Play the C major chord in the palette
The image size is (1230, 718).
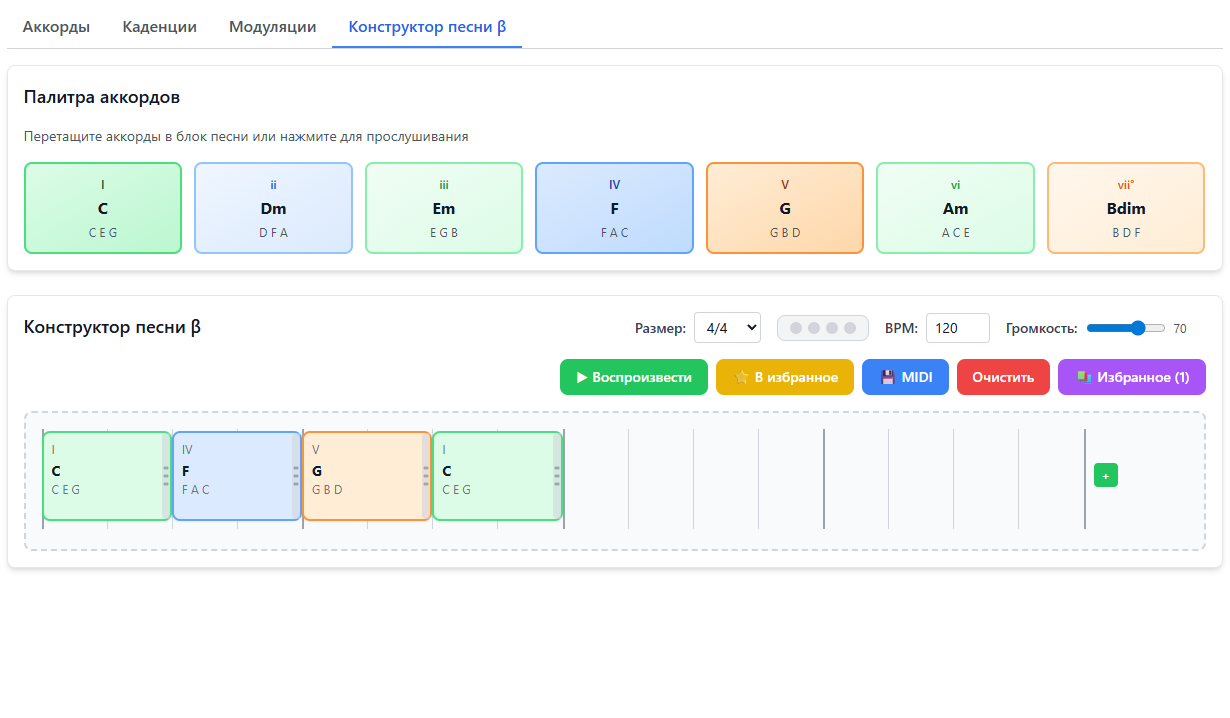103,208
